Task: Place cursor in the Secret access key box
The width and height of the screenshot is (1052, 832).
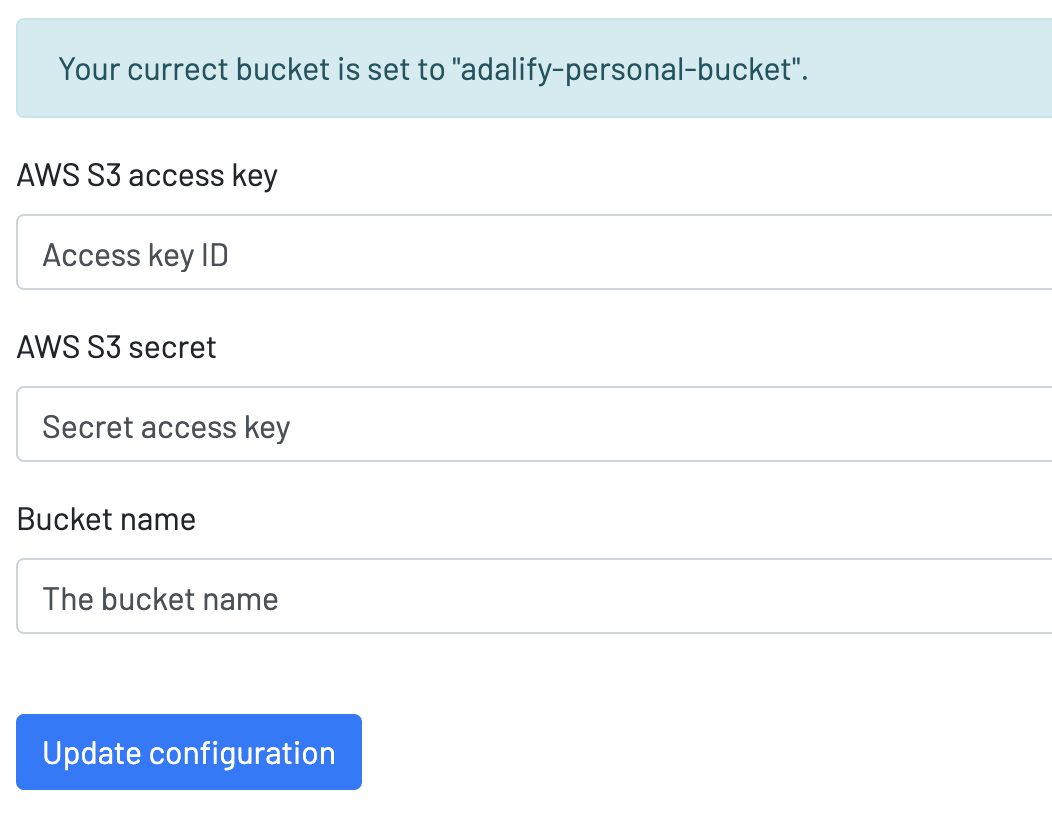Action: click(400, 424)
